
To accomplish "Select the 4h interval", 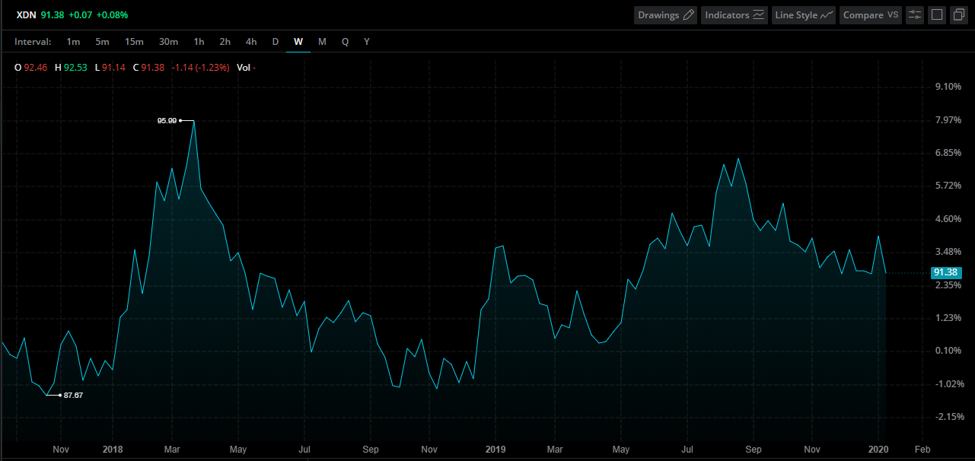I will pyautogui.click(x=251, y=42).
